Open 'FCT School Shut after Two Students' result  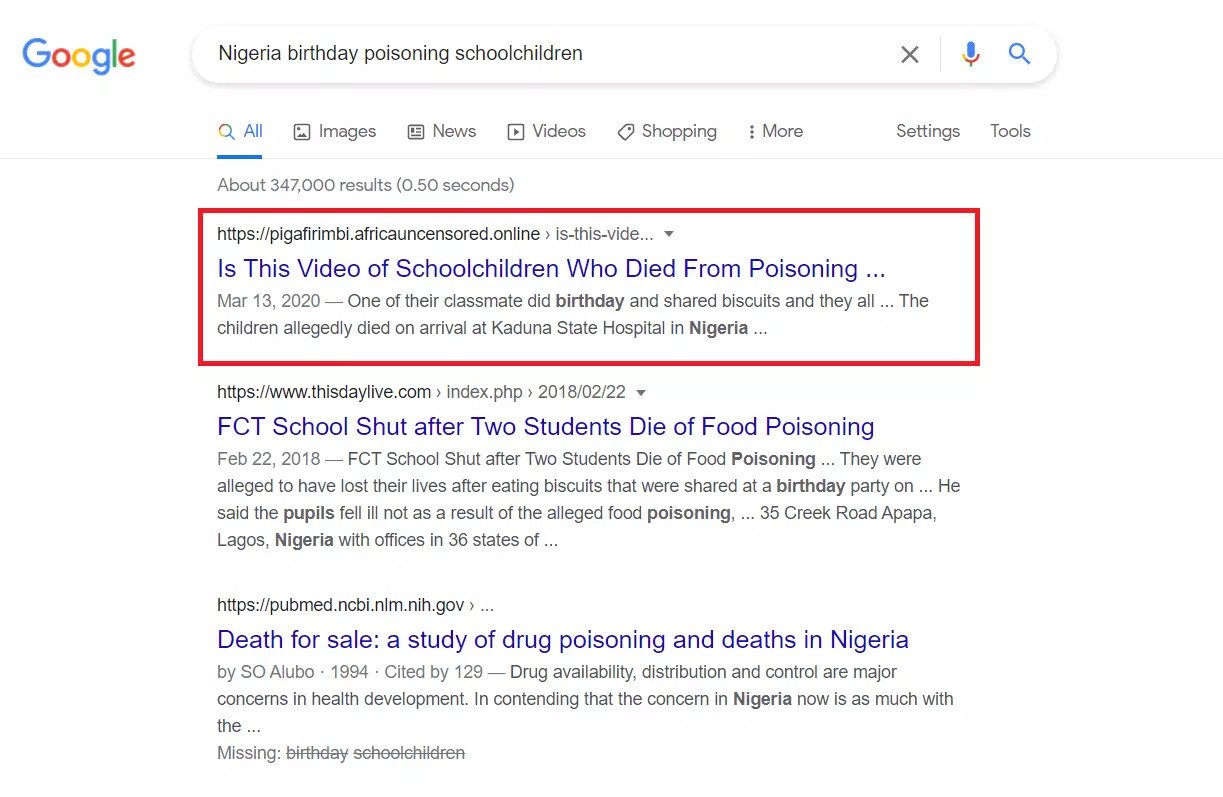coord(545,426)
